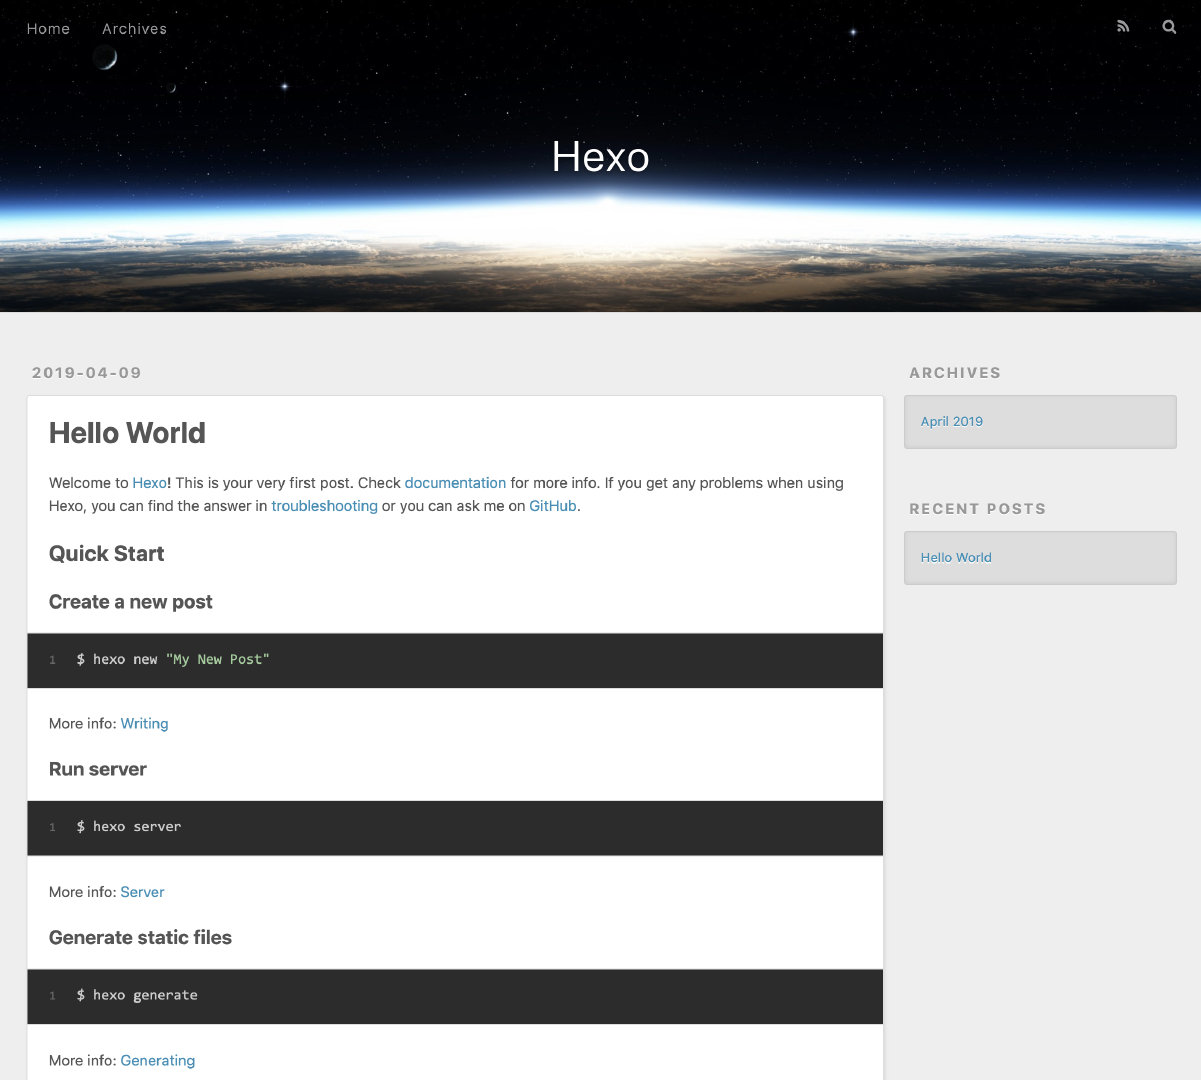Viewport: 1201px width, 1080px height.
Task: Open Hello World under Recent Posts
Action: point(956,558)
